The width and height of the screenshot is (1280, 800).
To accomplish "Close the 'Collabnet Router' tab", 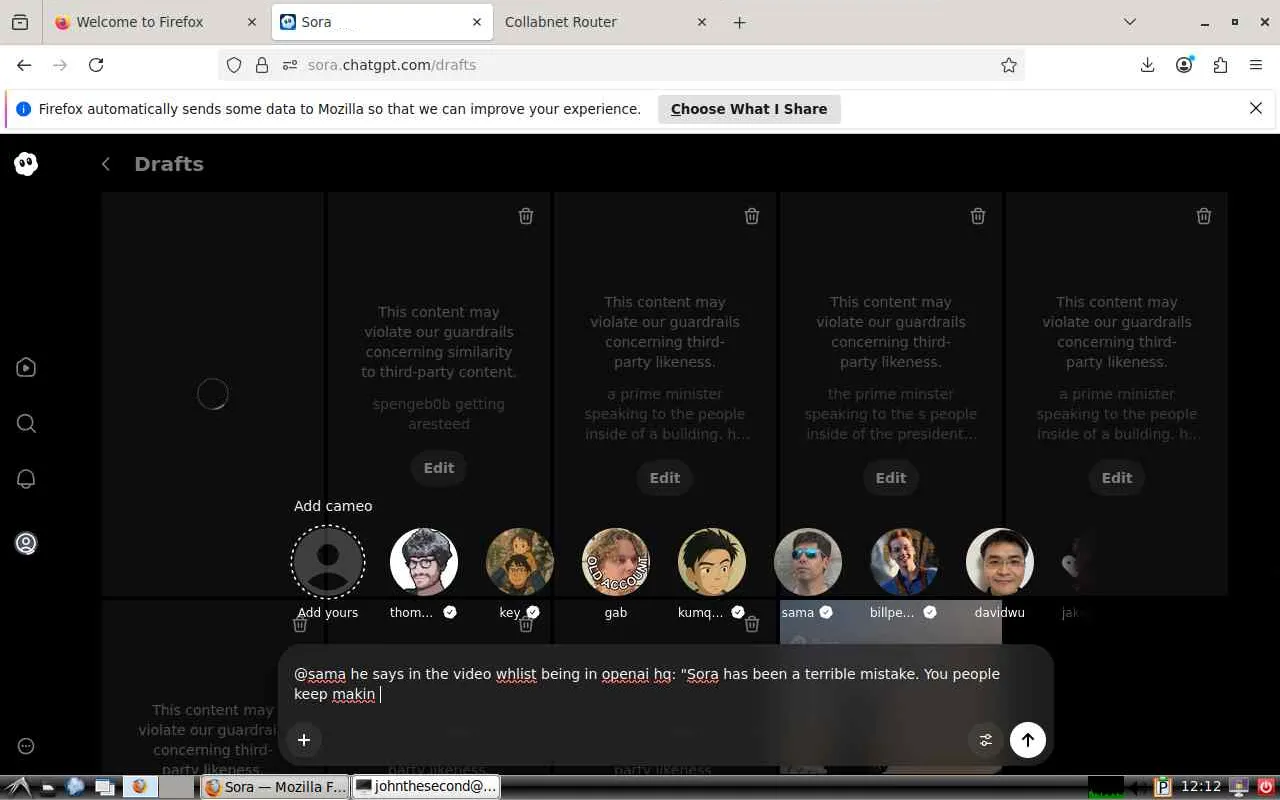I will (x=702, y=22).
